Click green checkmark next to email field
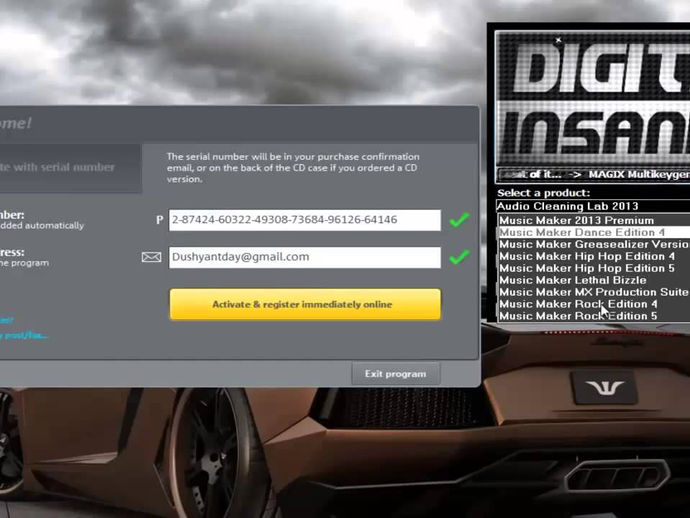Viewport: 690px width, 518px height. (459, 257)
